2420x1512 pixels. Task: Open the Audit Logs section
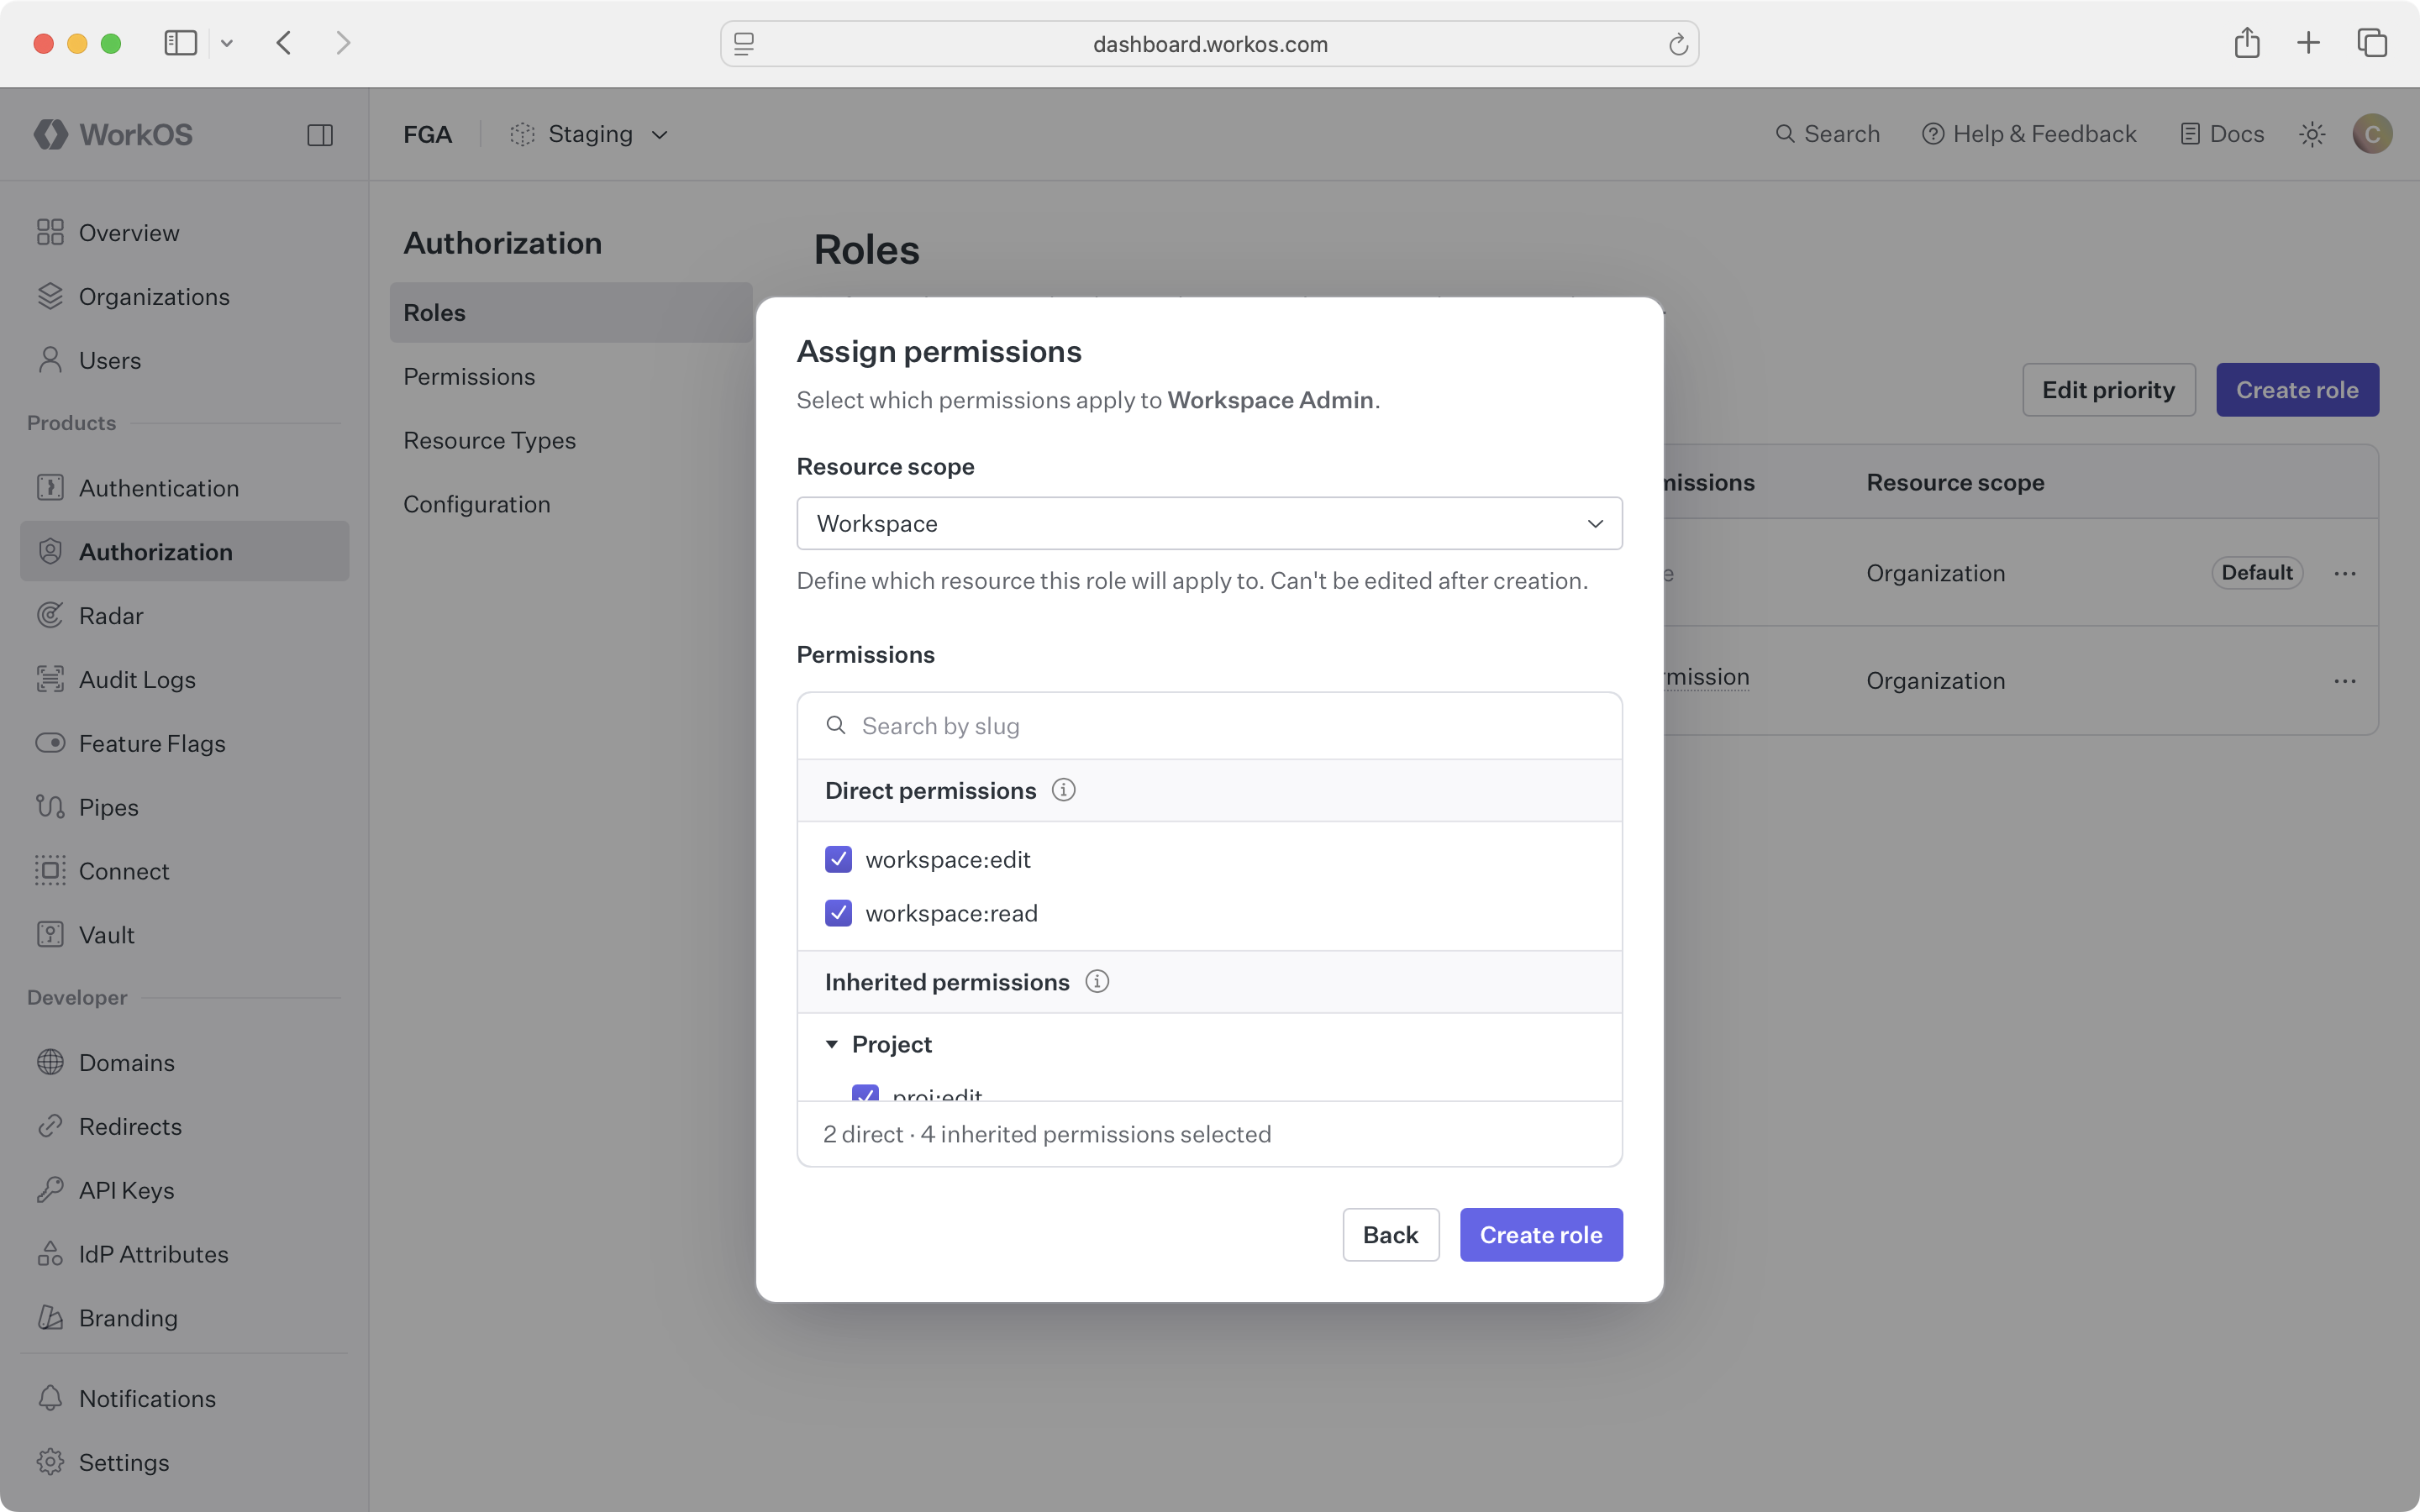[x=137, y=679]
